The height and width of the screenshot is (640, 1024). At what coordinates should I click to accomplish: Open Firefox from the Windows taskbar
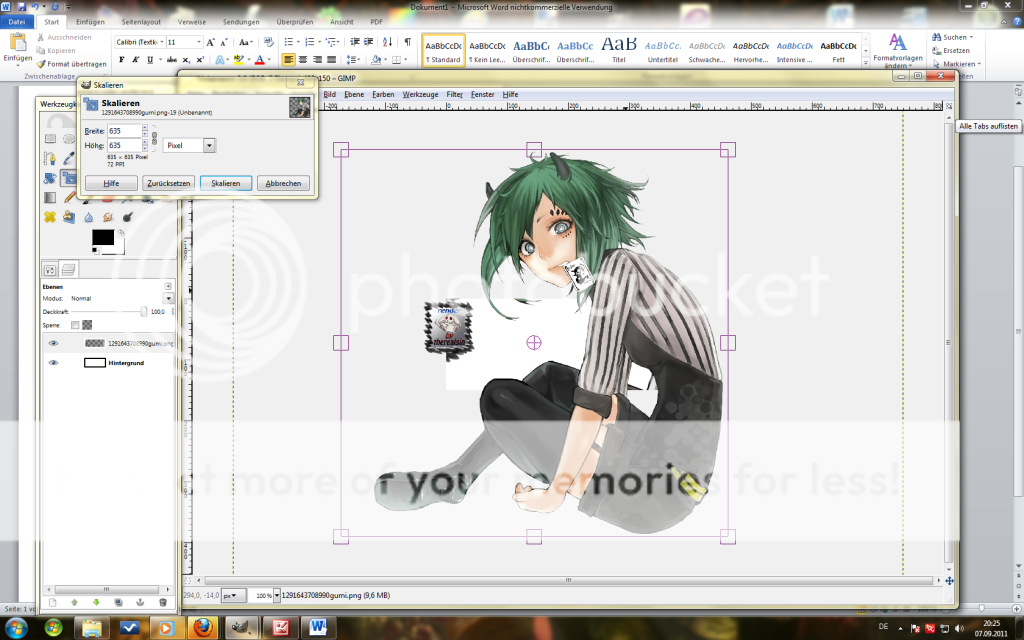point(202,628)
